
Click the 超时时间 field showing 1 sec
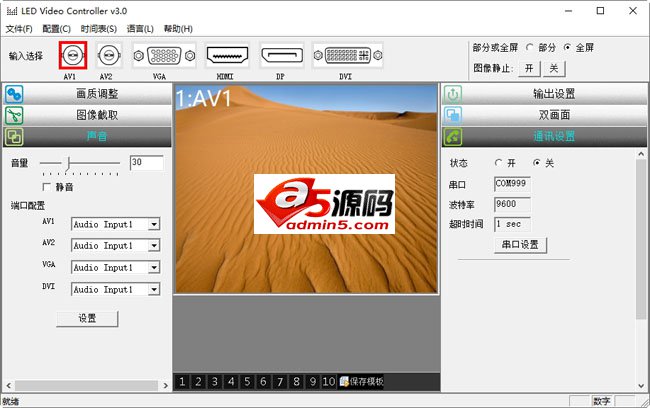tap(512, 224)
